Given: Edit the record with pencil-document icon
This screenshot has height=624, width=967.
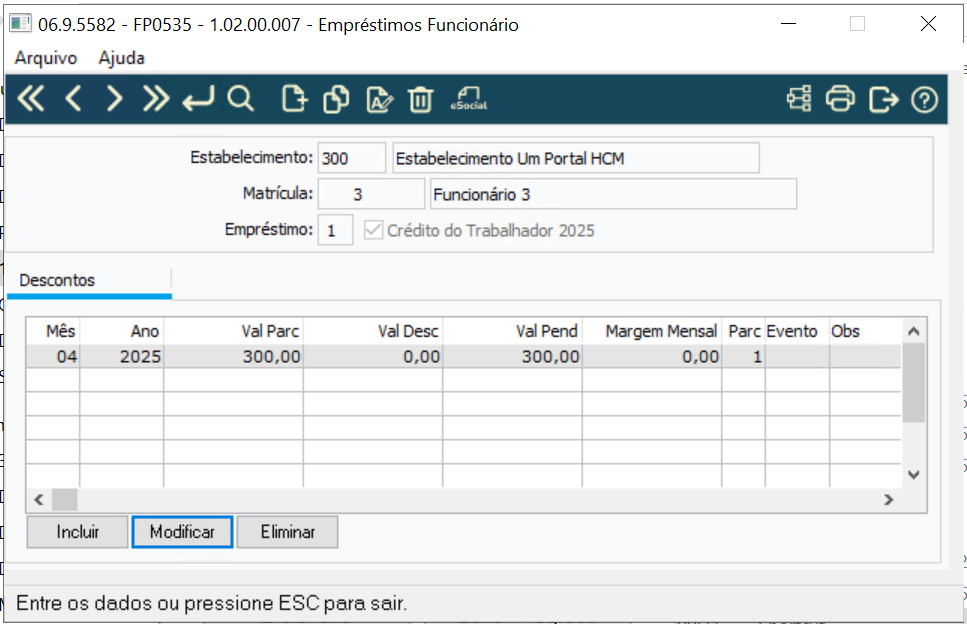Looking at the screenshot, I should point(379,99).
